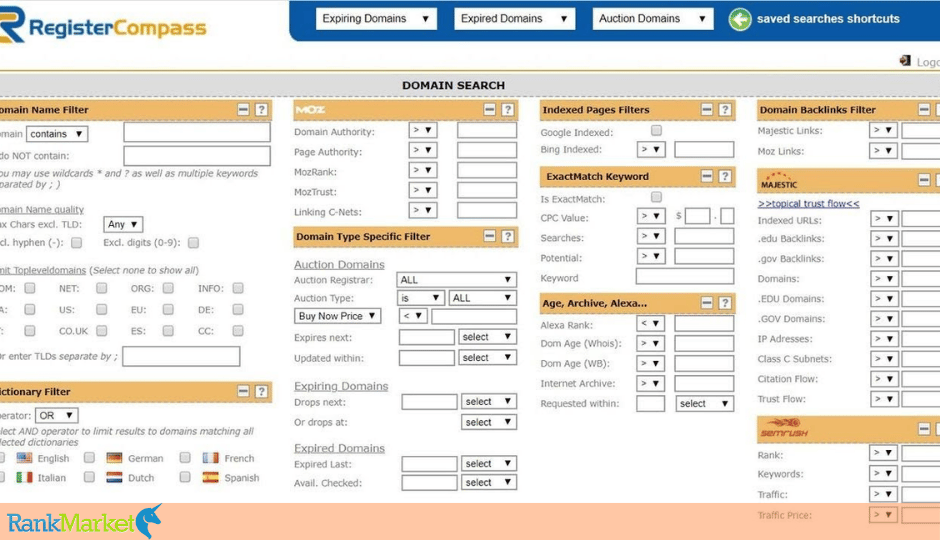Screen dimensions: 940x540
Task: Collapse the ExactMatch Keyword panel
Action: (x=707, y=176)
